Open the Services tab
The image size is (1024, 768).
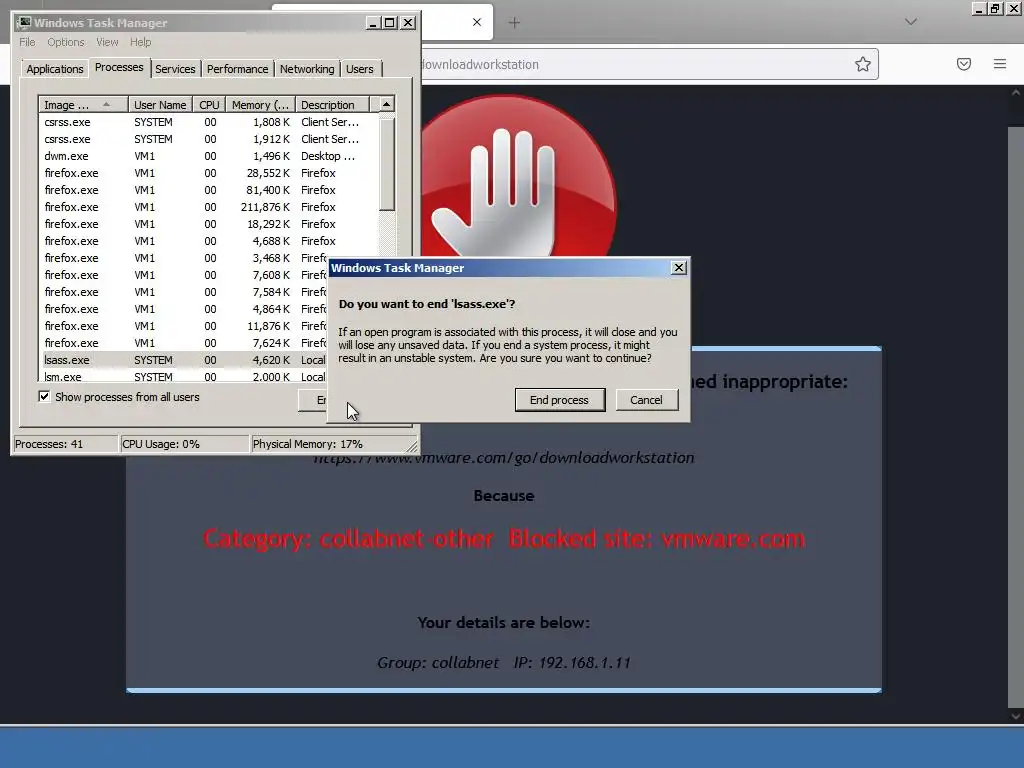tap(175, 69)
